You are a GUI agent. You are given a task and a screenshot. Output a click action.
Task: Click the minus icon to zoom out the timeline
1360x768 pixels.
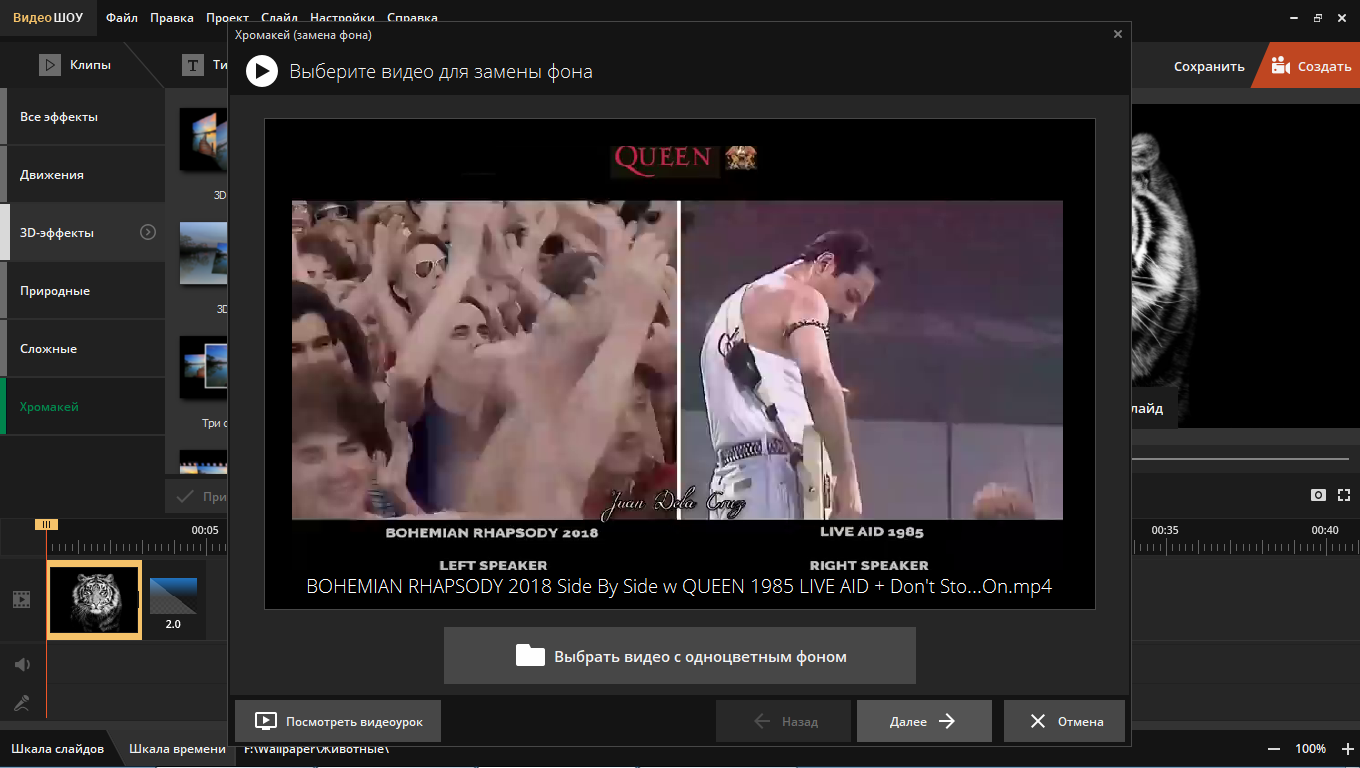click(1274, 749)
